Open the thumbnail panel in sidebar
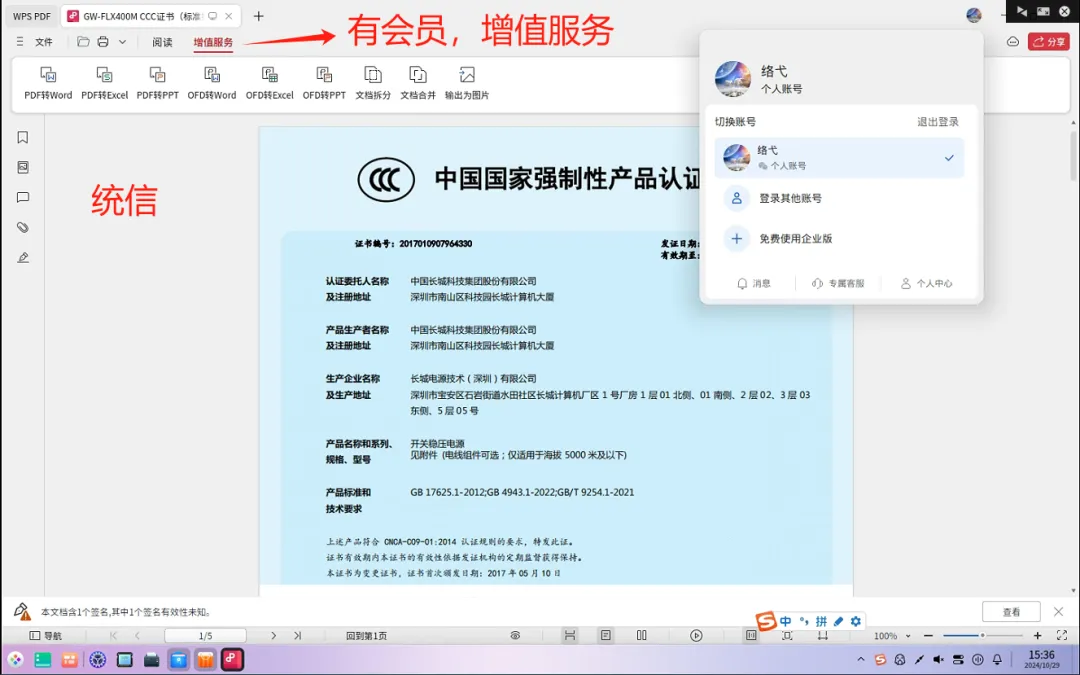Image resolution: width=1080 pixels, height=675 pixels. tap(23, 167)
